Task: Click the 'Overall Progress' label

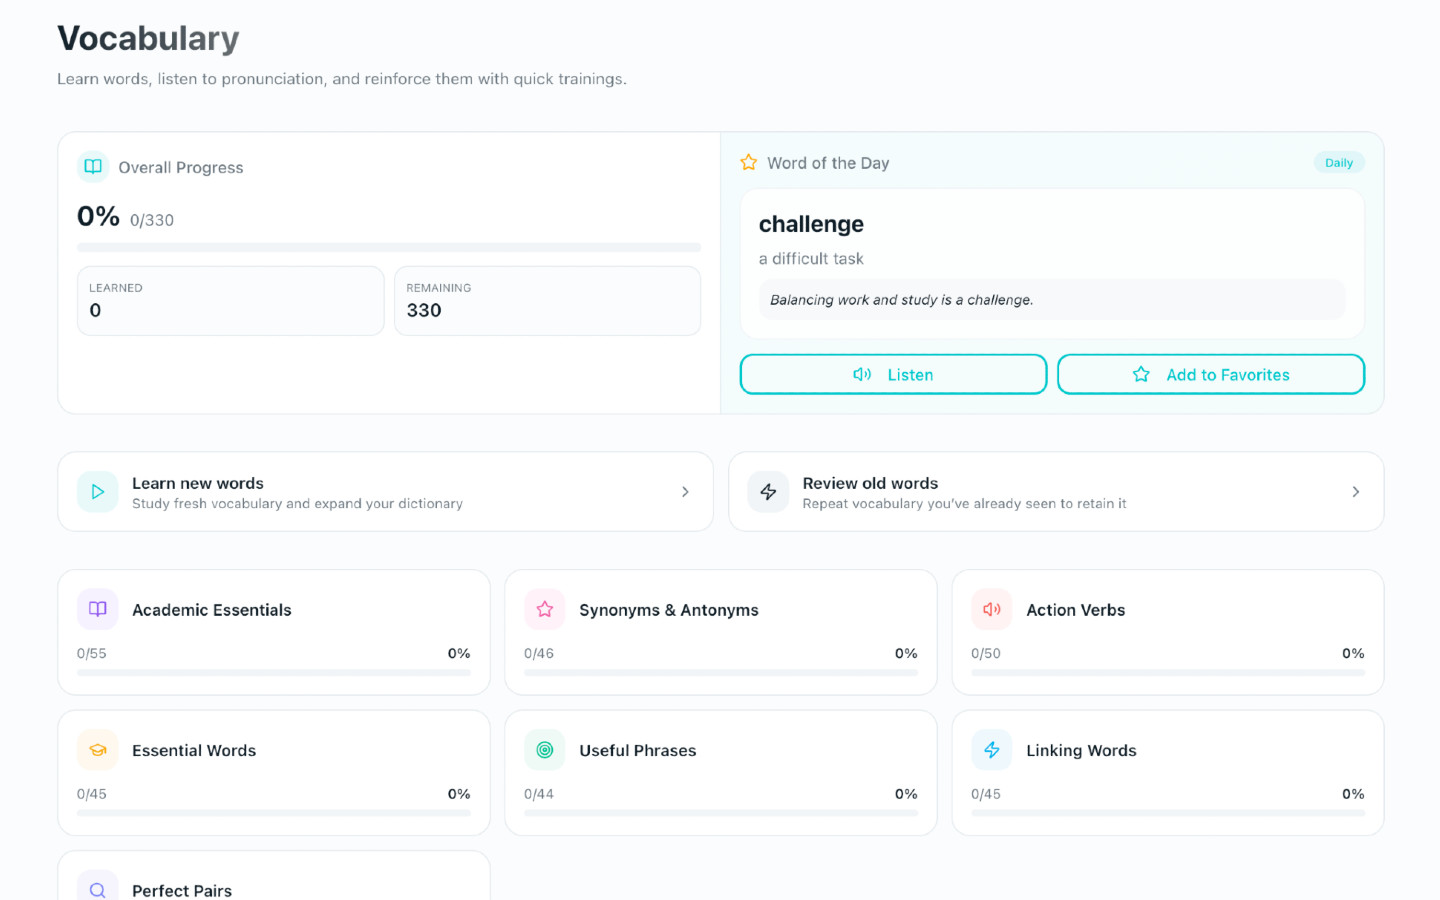Action: (x=181, y=168)
